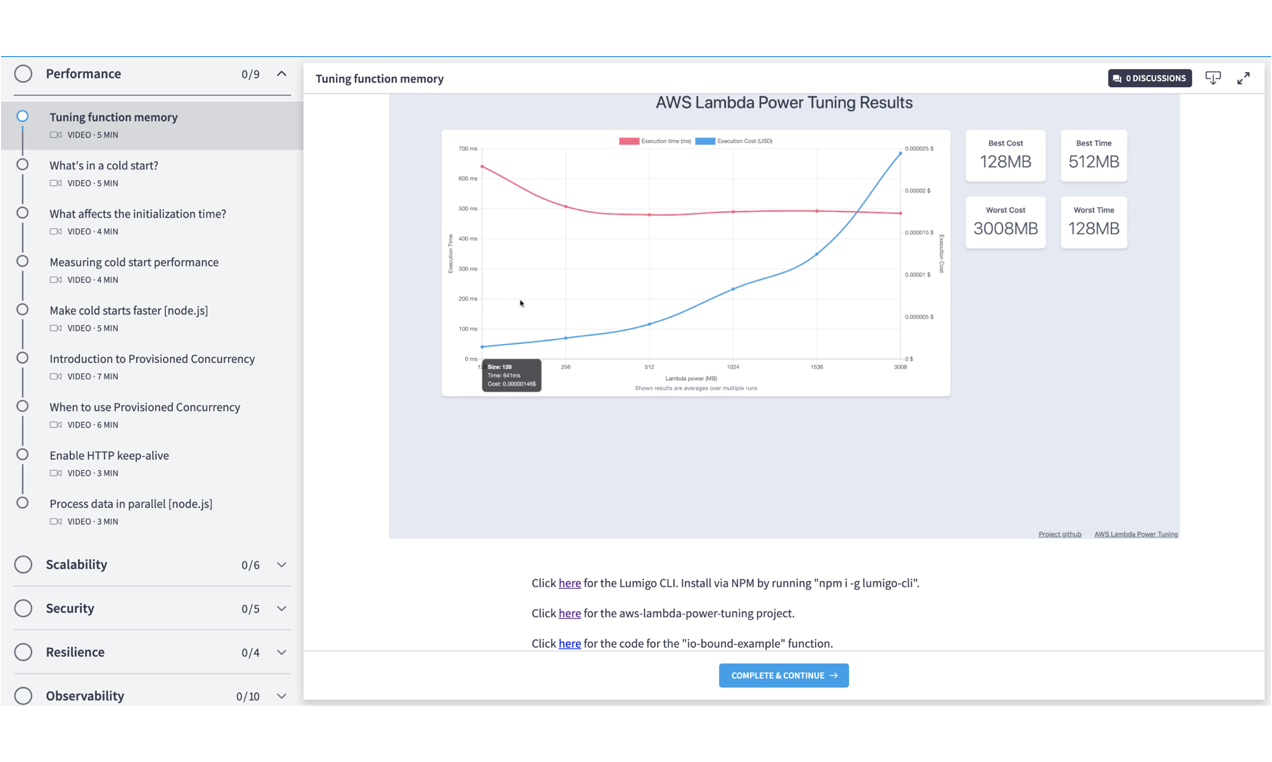Click video icon under Tuning function memory
This screenshot has width=1272, height=762.
click(x=56, y=135)
